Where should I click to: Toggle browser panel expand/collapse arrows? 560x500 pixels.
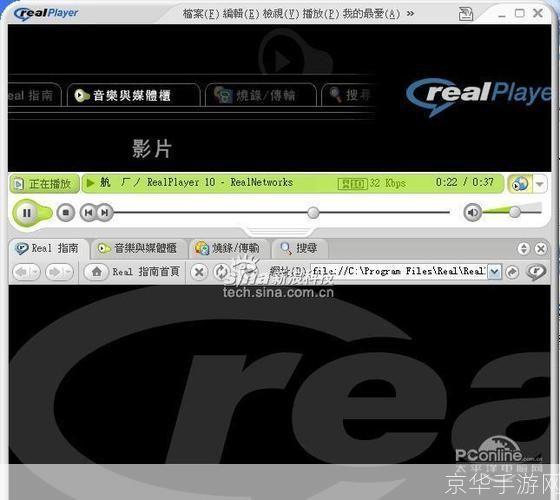coord(524,249)
